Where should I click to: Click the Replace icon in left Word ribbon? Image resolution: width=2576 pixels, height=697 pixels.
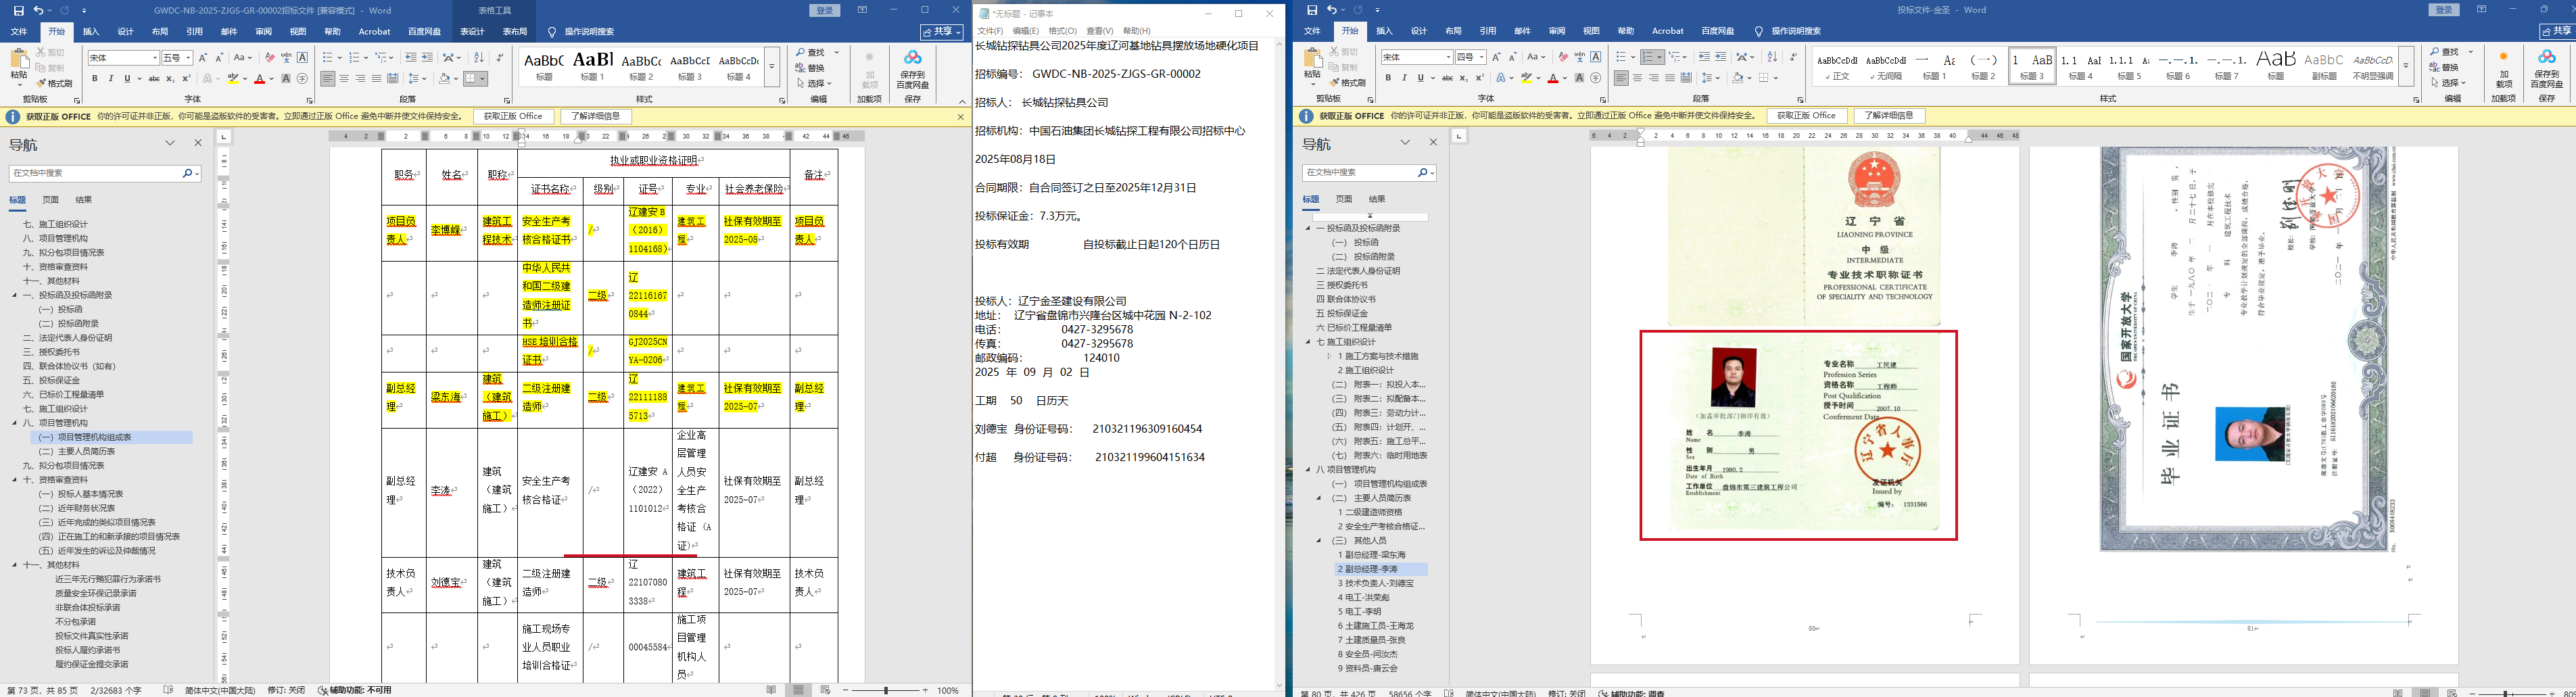point(810,68)
